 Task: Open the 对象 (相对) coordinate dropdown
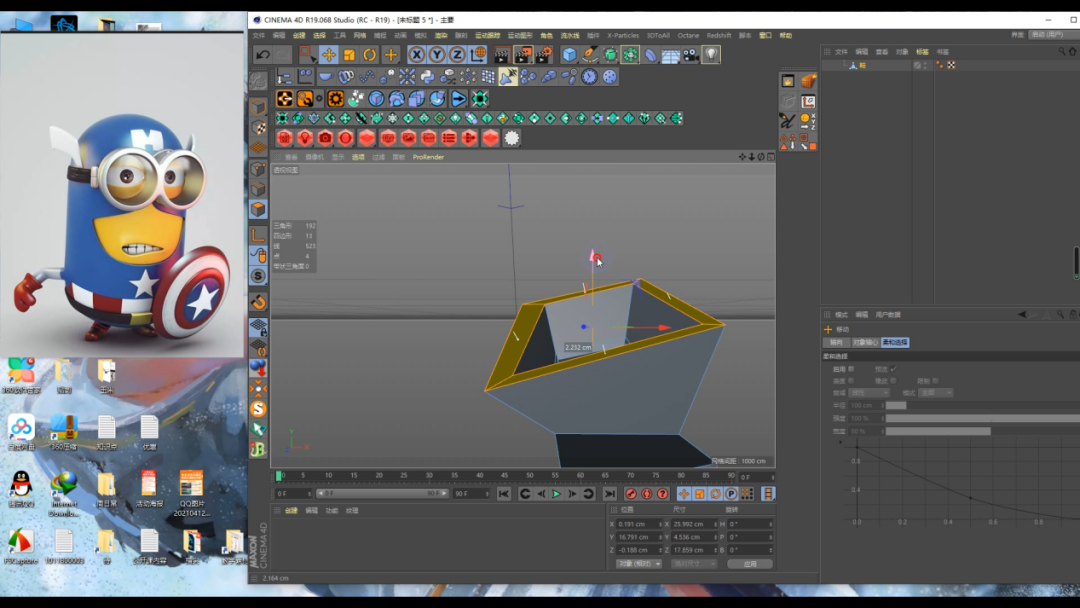coord(638,564)
